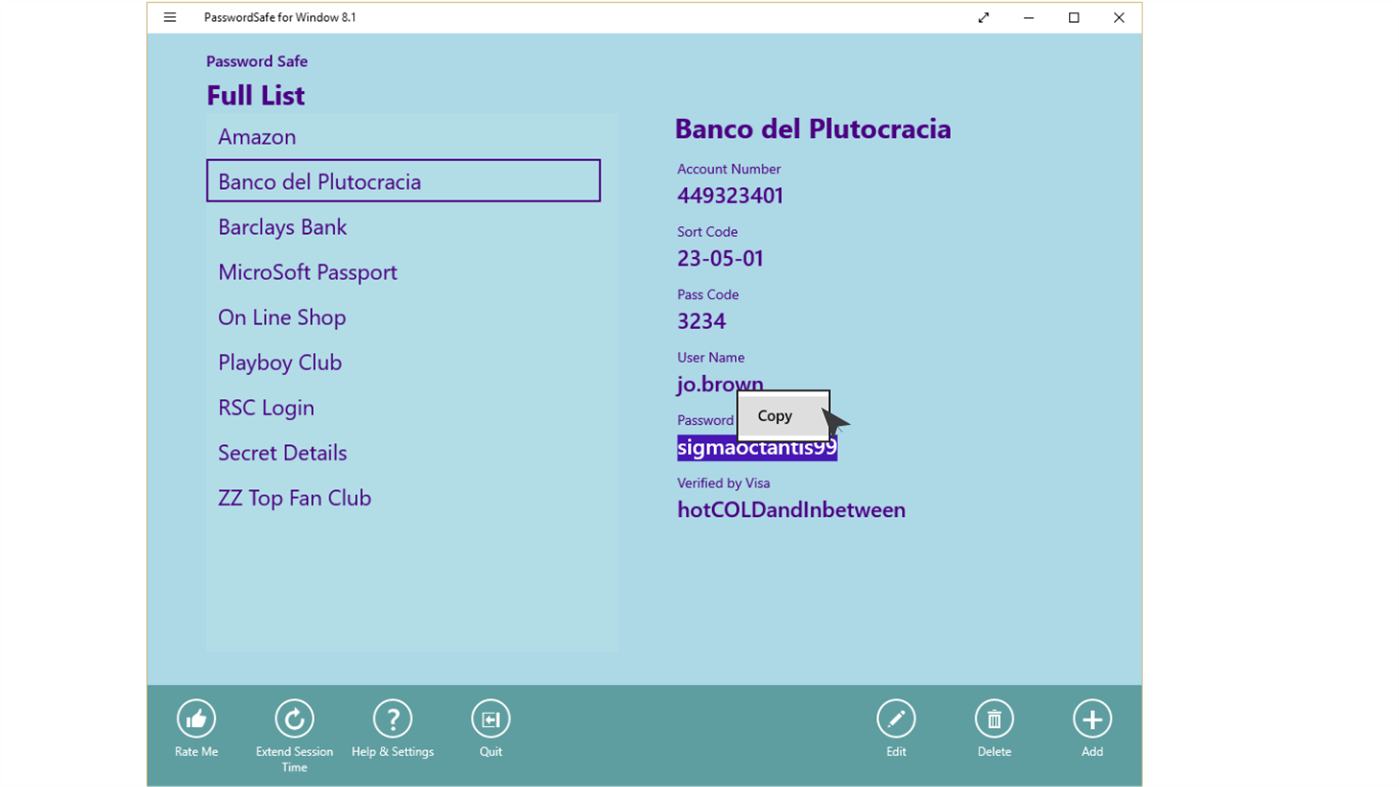This screenshot has height=787, width=1399.
Task: Select the On Line Shop entry
Action: [x=281, y=317]
